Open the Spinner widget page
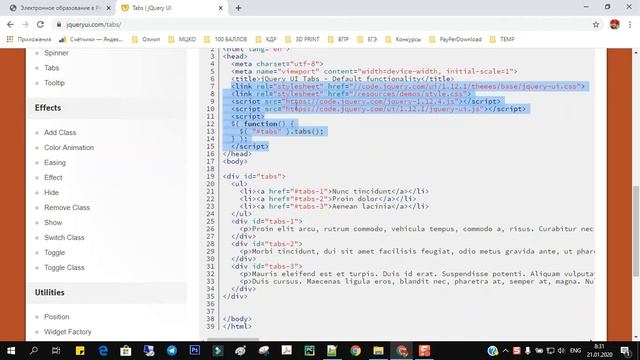 [x=56, y=53]
